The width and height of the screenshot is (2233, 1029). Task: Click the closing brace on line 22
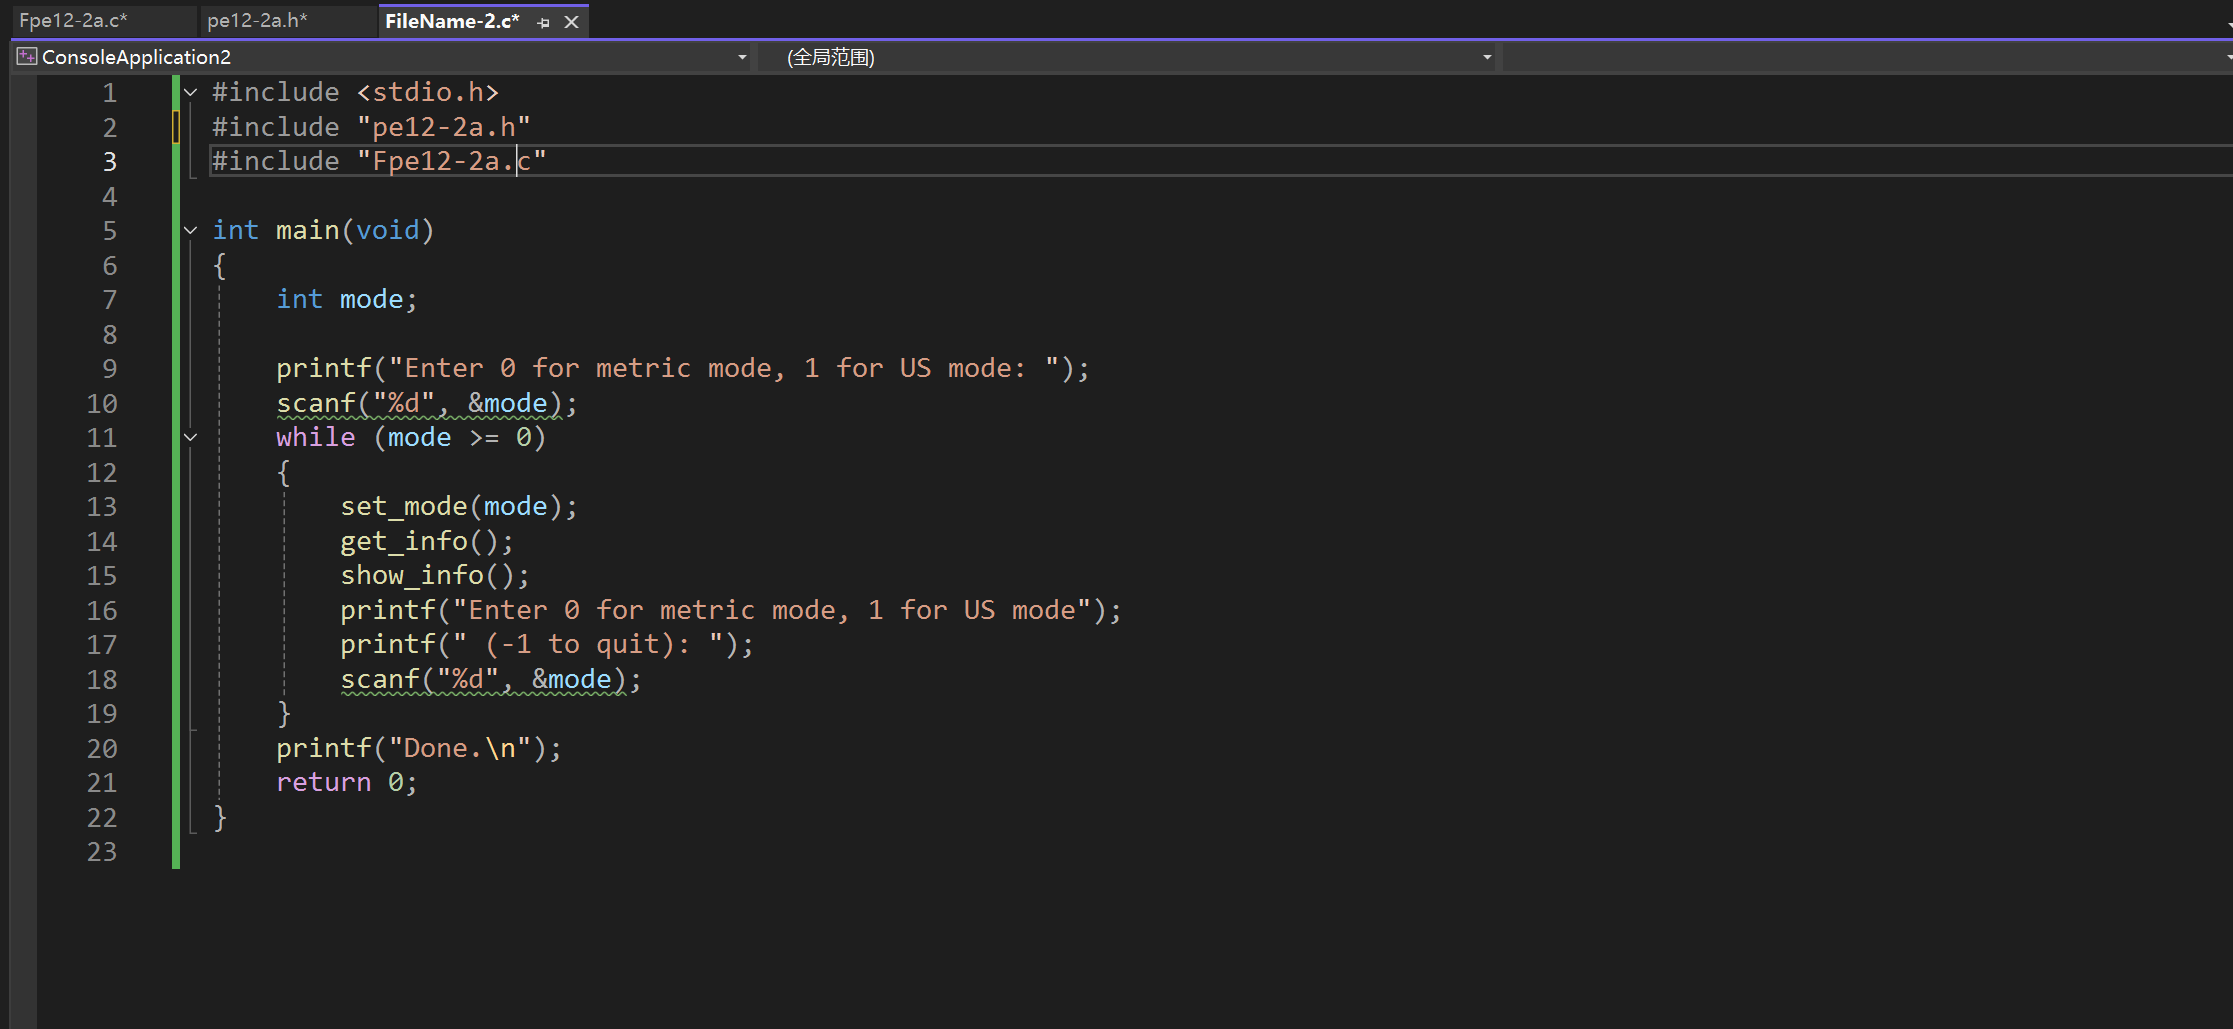tap(220, 817)
